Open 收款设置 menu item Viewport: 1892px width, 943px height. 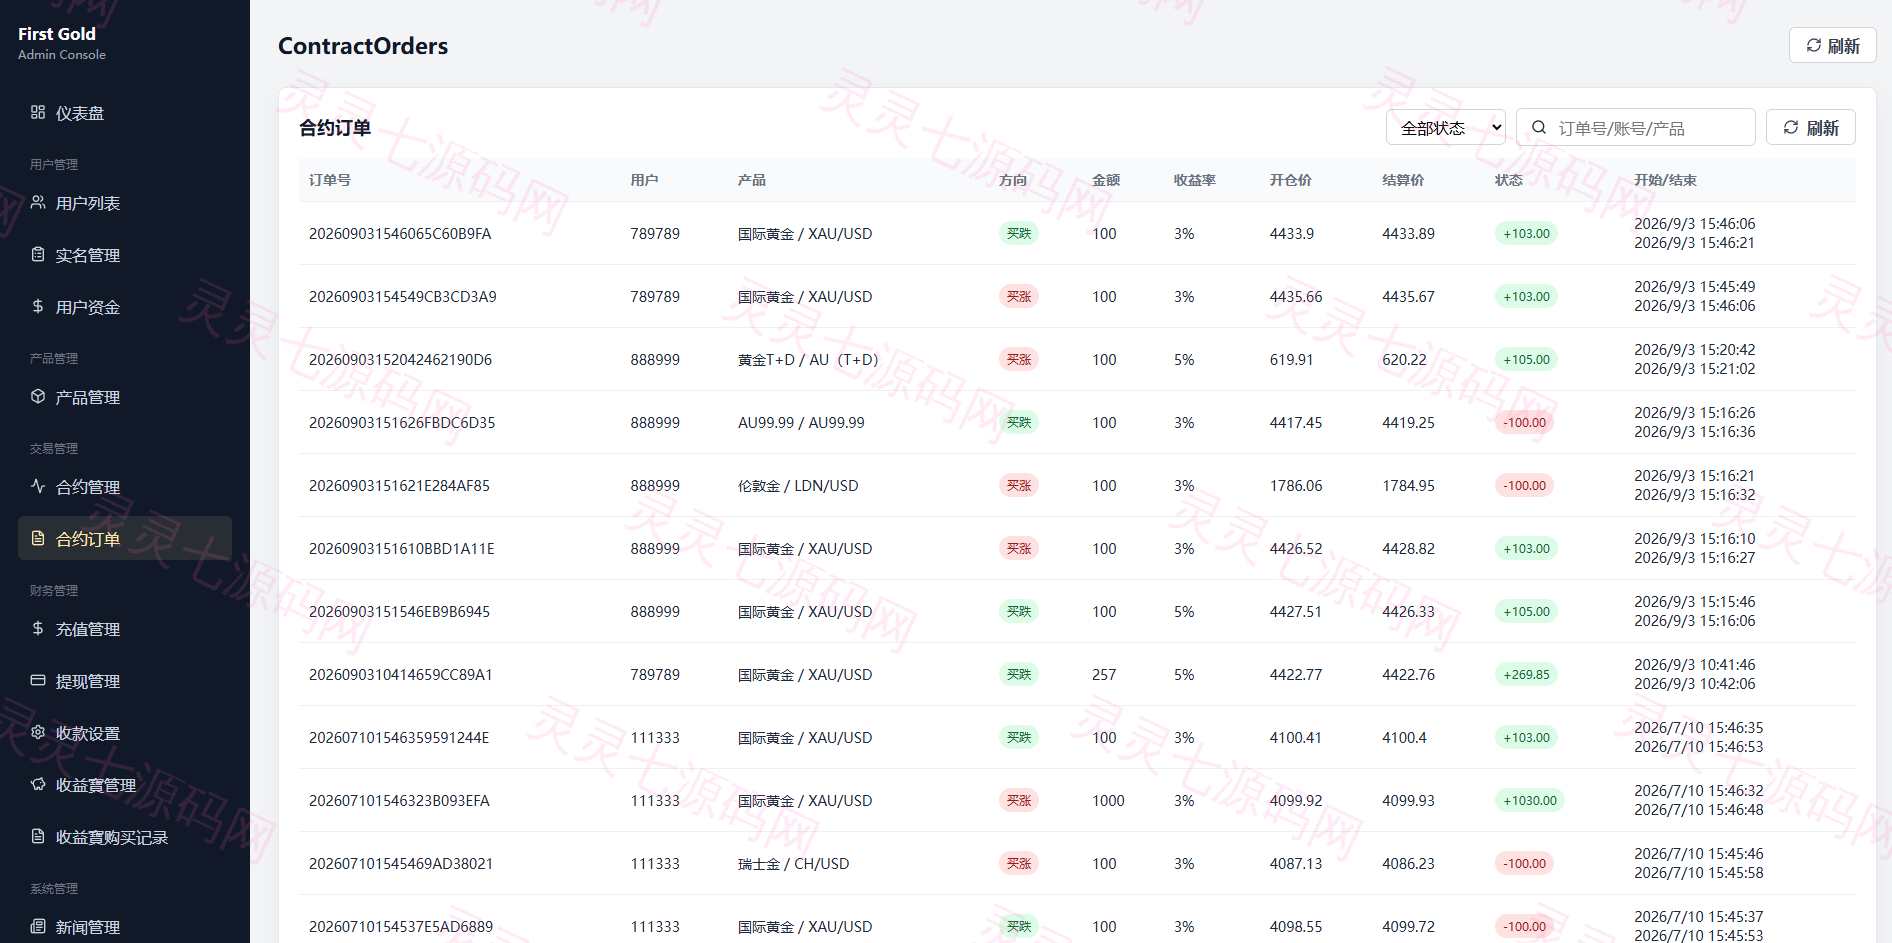[125, 733]
